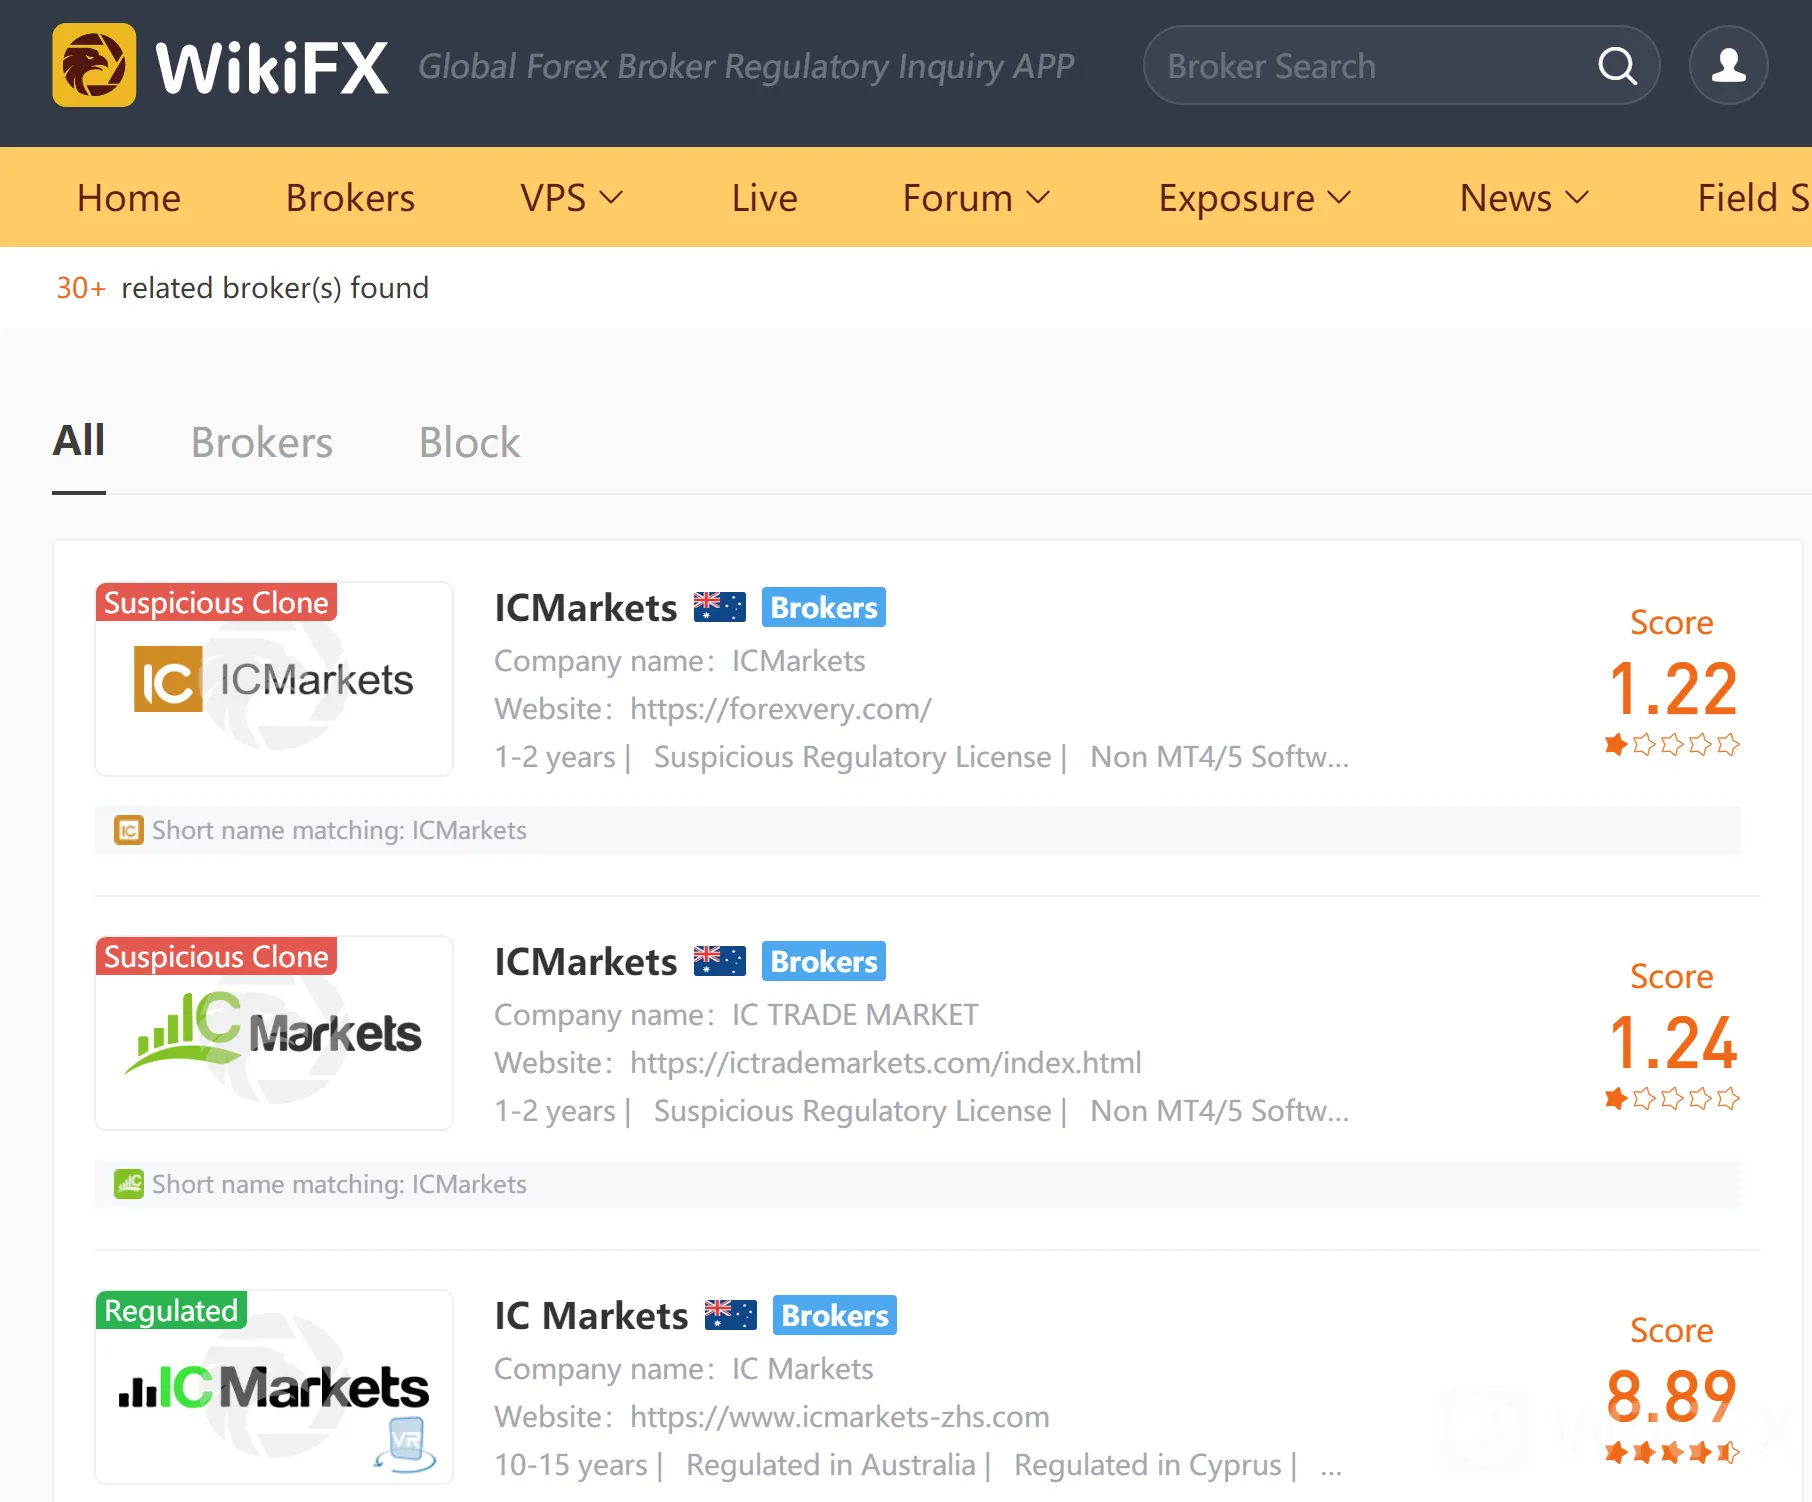This screenshot has width=1812, height=1502.
Task: Click the WikiFX eagle logo icon
Action: click(x=94, y=65)
